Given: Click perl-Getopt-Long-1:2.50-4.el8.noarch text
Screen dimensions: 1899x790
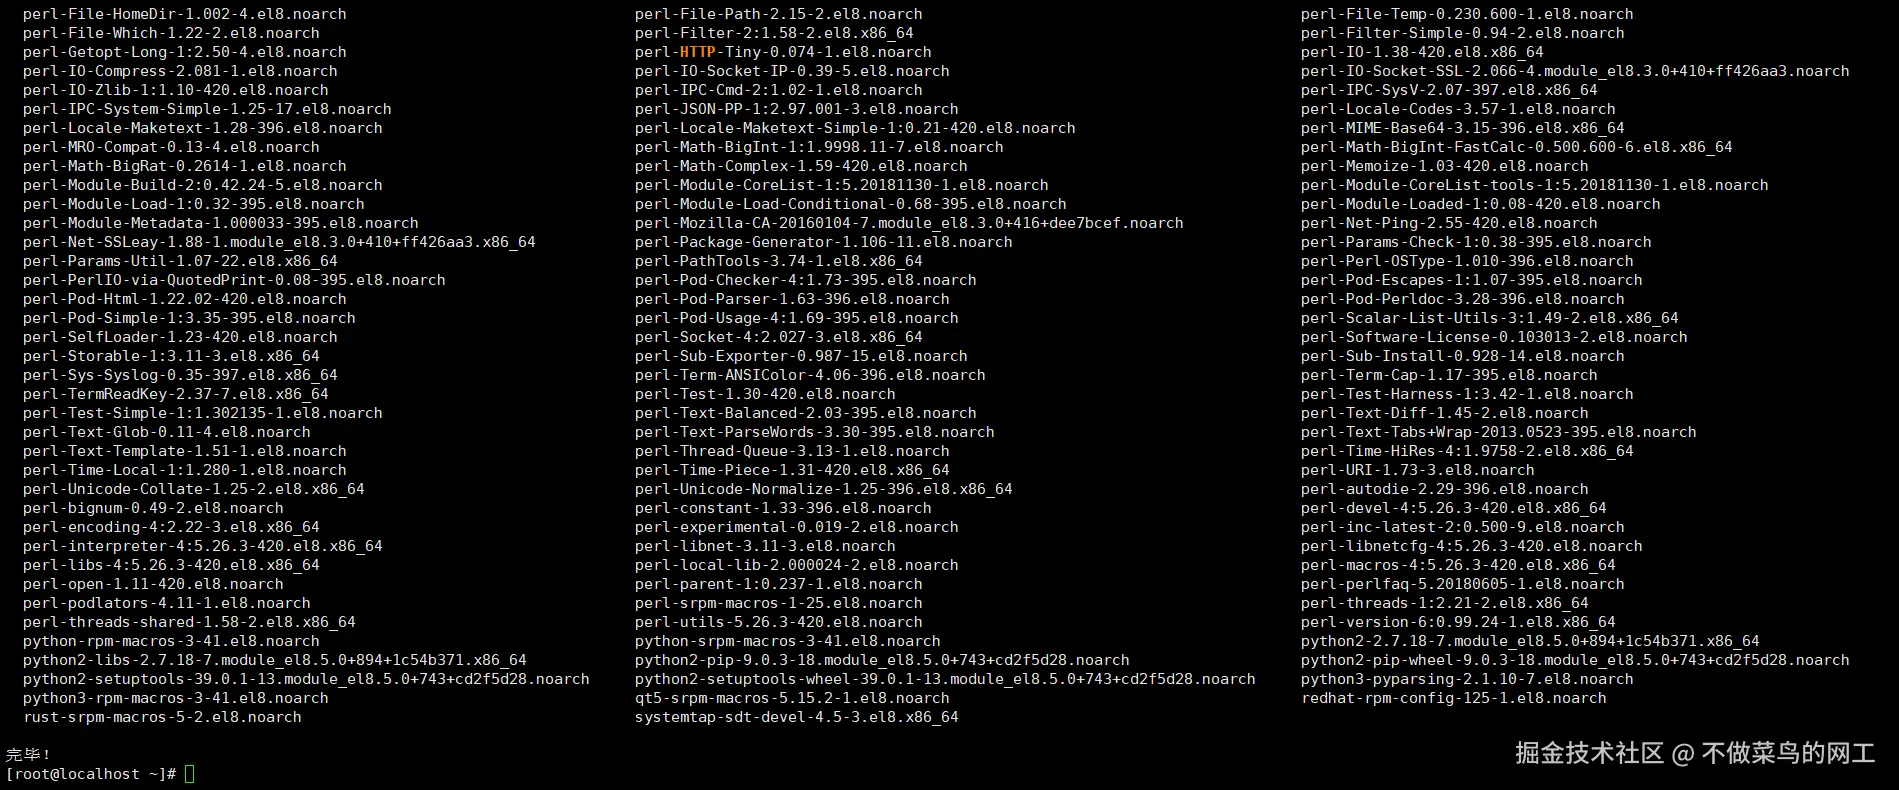Looking at the screenshot, I should tap(185, 52).
